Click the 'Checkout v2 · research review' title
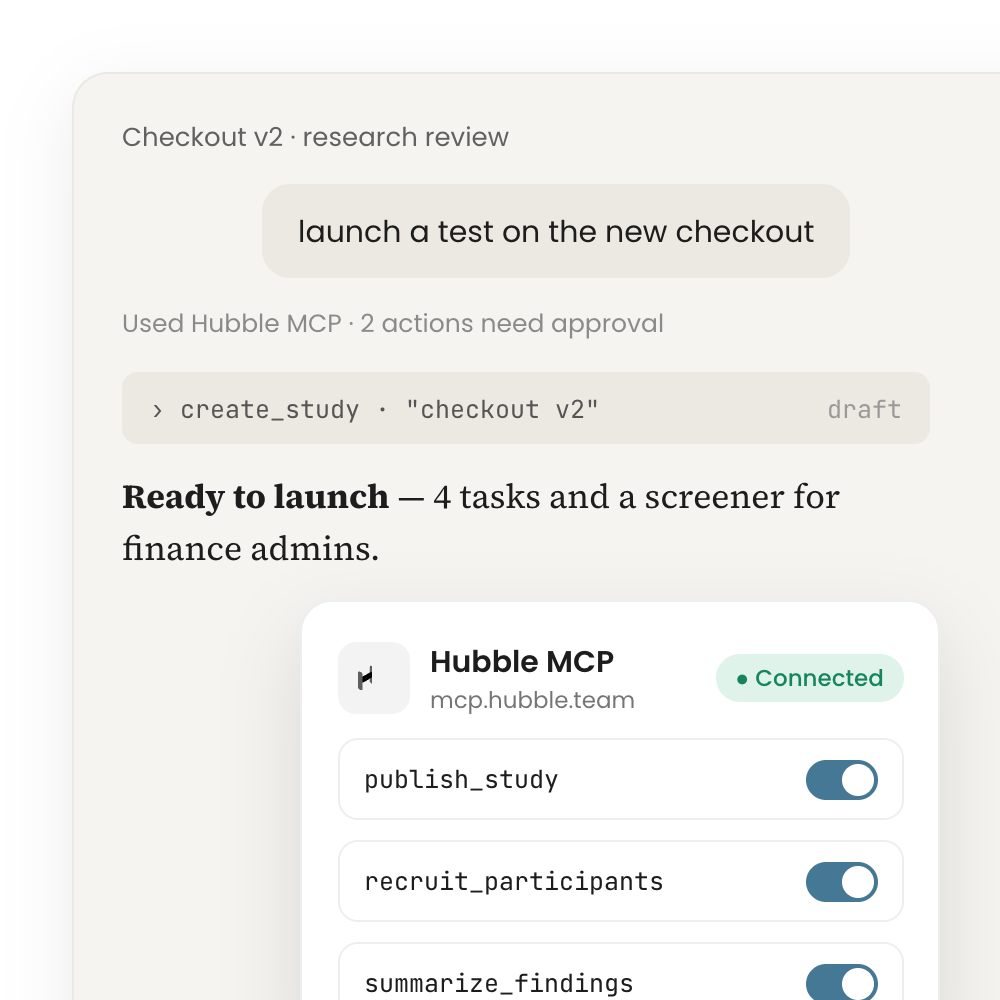Screen dimensions: 1000x1000 click(x=316, y=137)
